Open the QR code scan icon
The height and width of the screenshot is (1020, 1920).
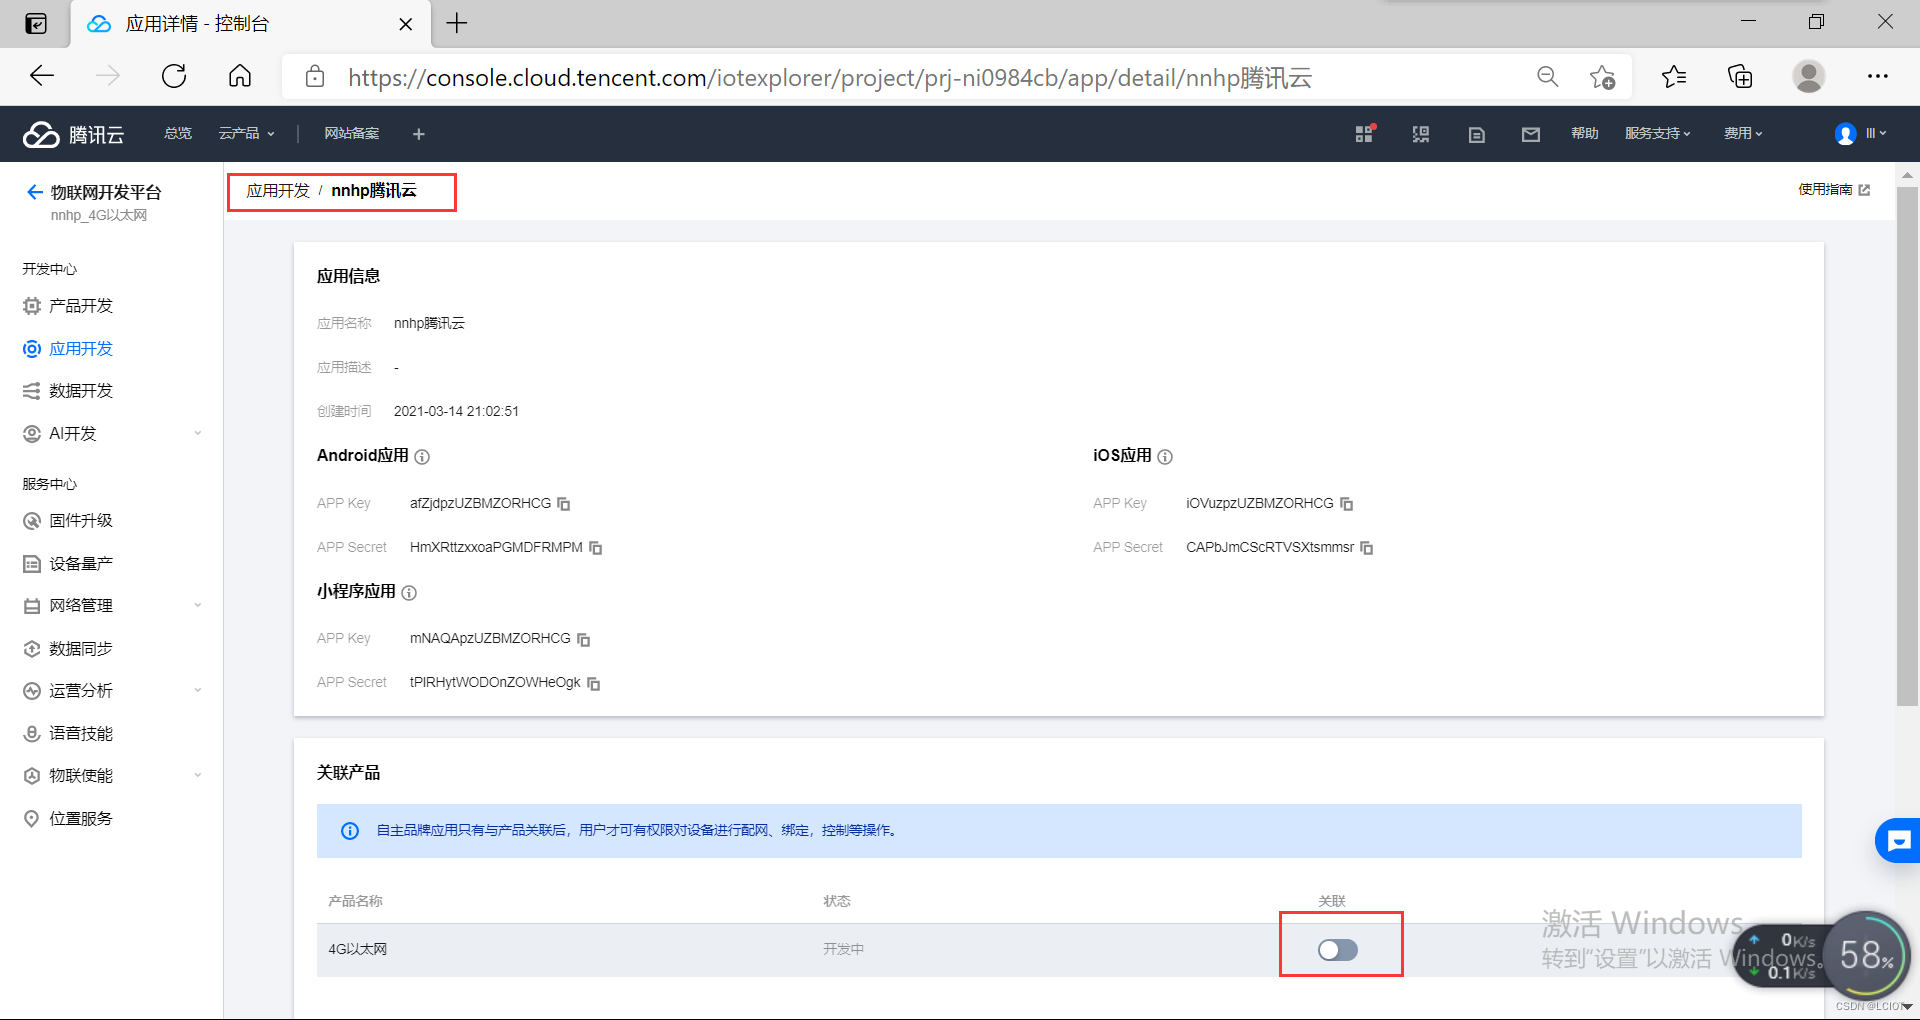[x=1421, y=134]
